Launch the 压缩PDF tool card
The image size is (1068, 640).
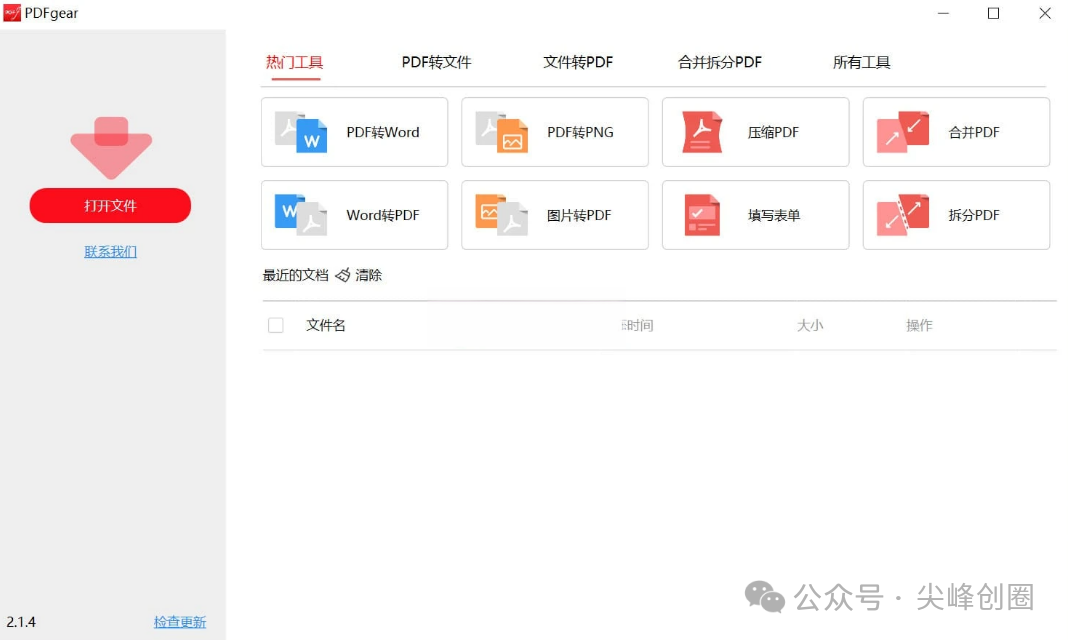[755, 132]
